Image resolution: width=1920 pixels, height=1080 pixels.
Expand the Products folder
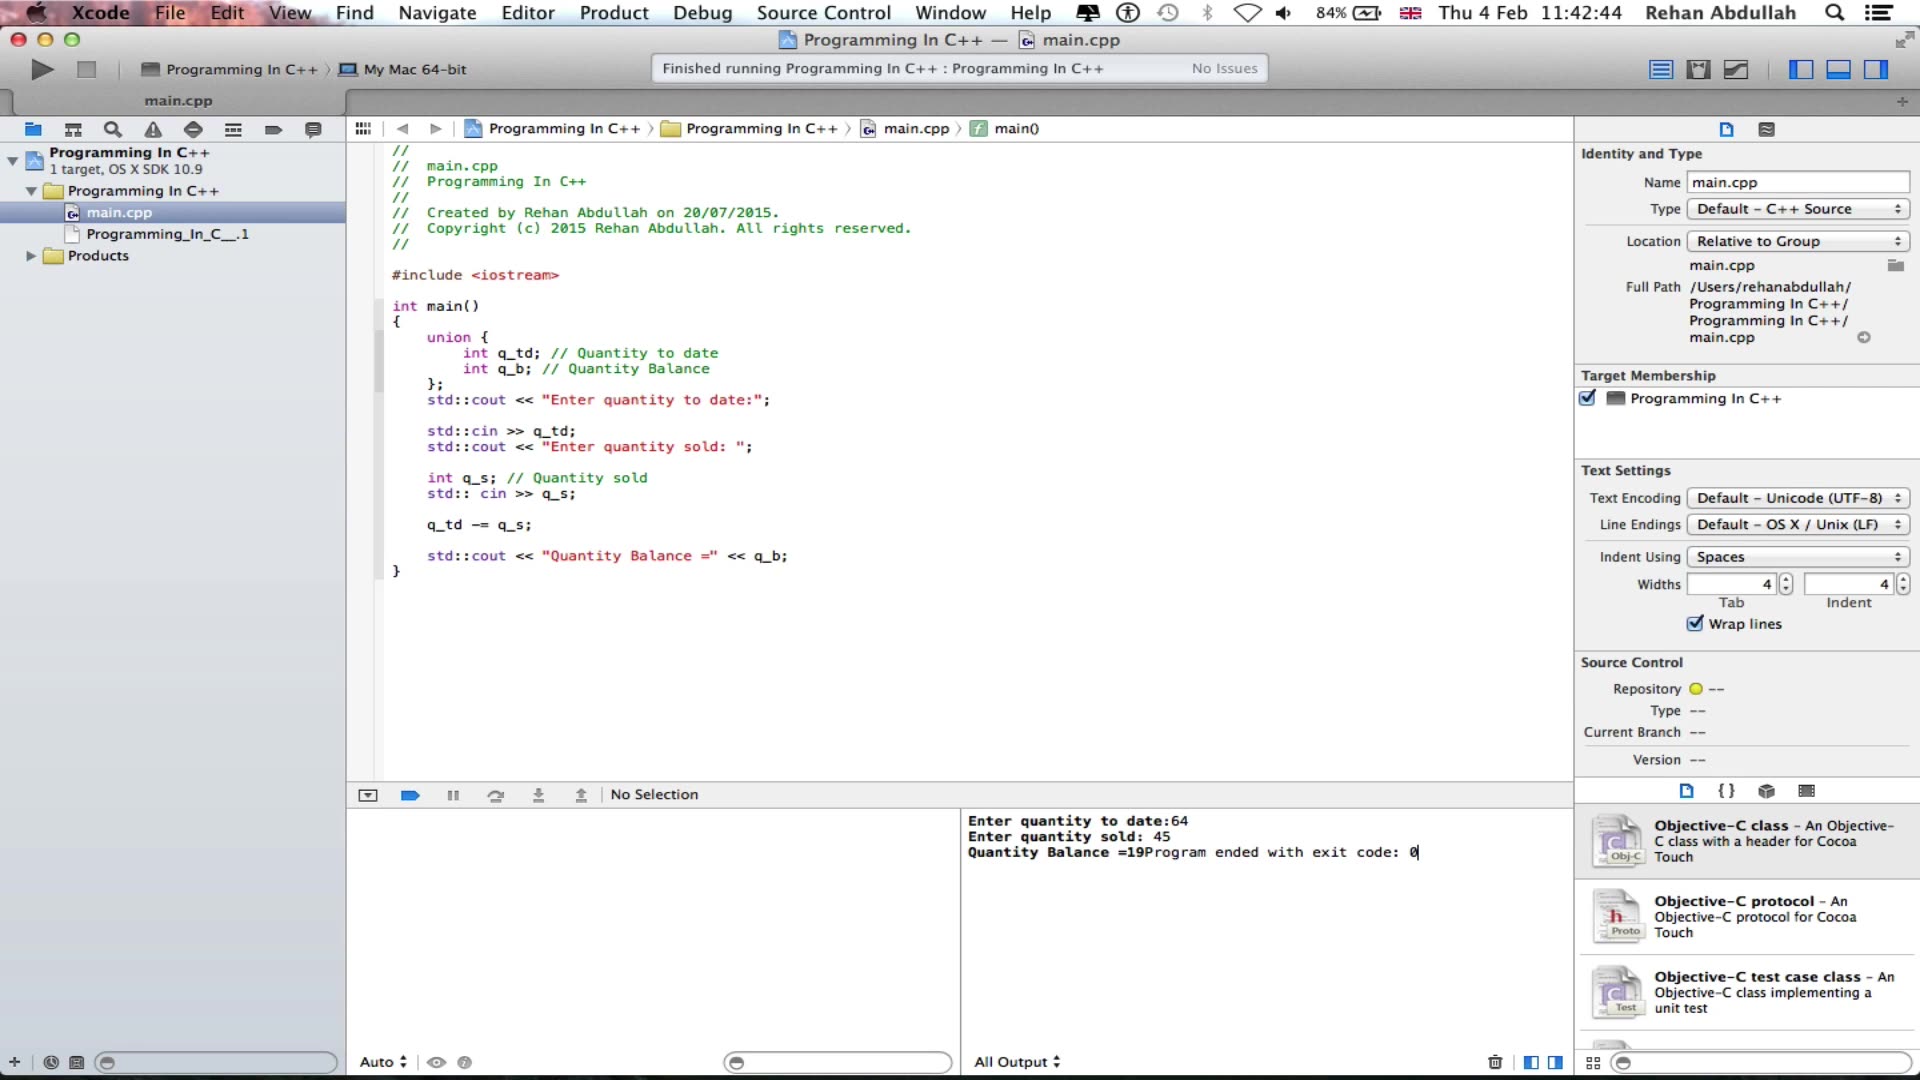pos(31,256)
